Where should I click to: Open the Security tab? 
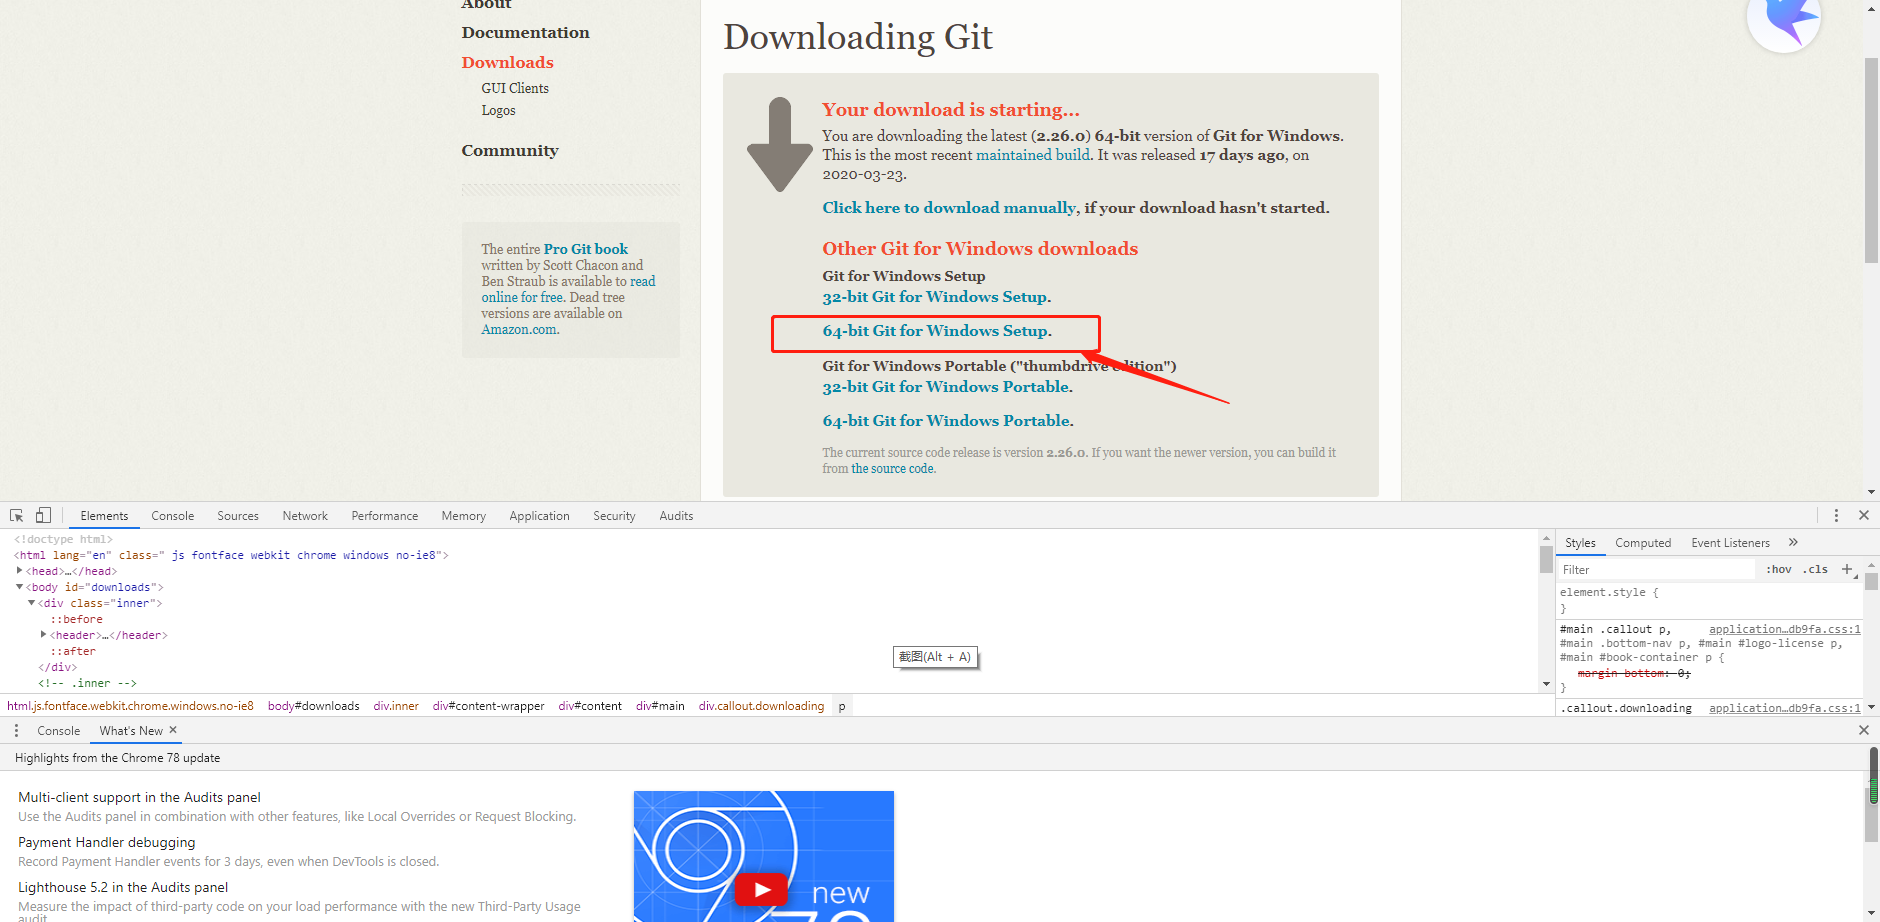click(614, 516)
